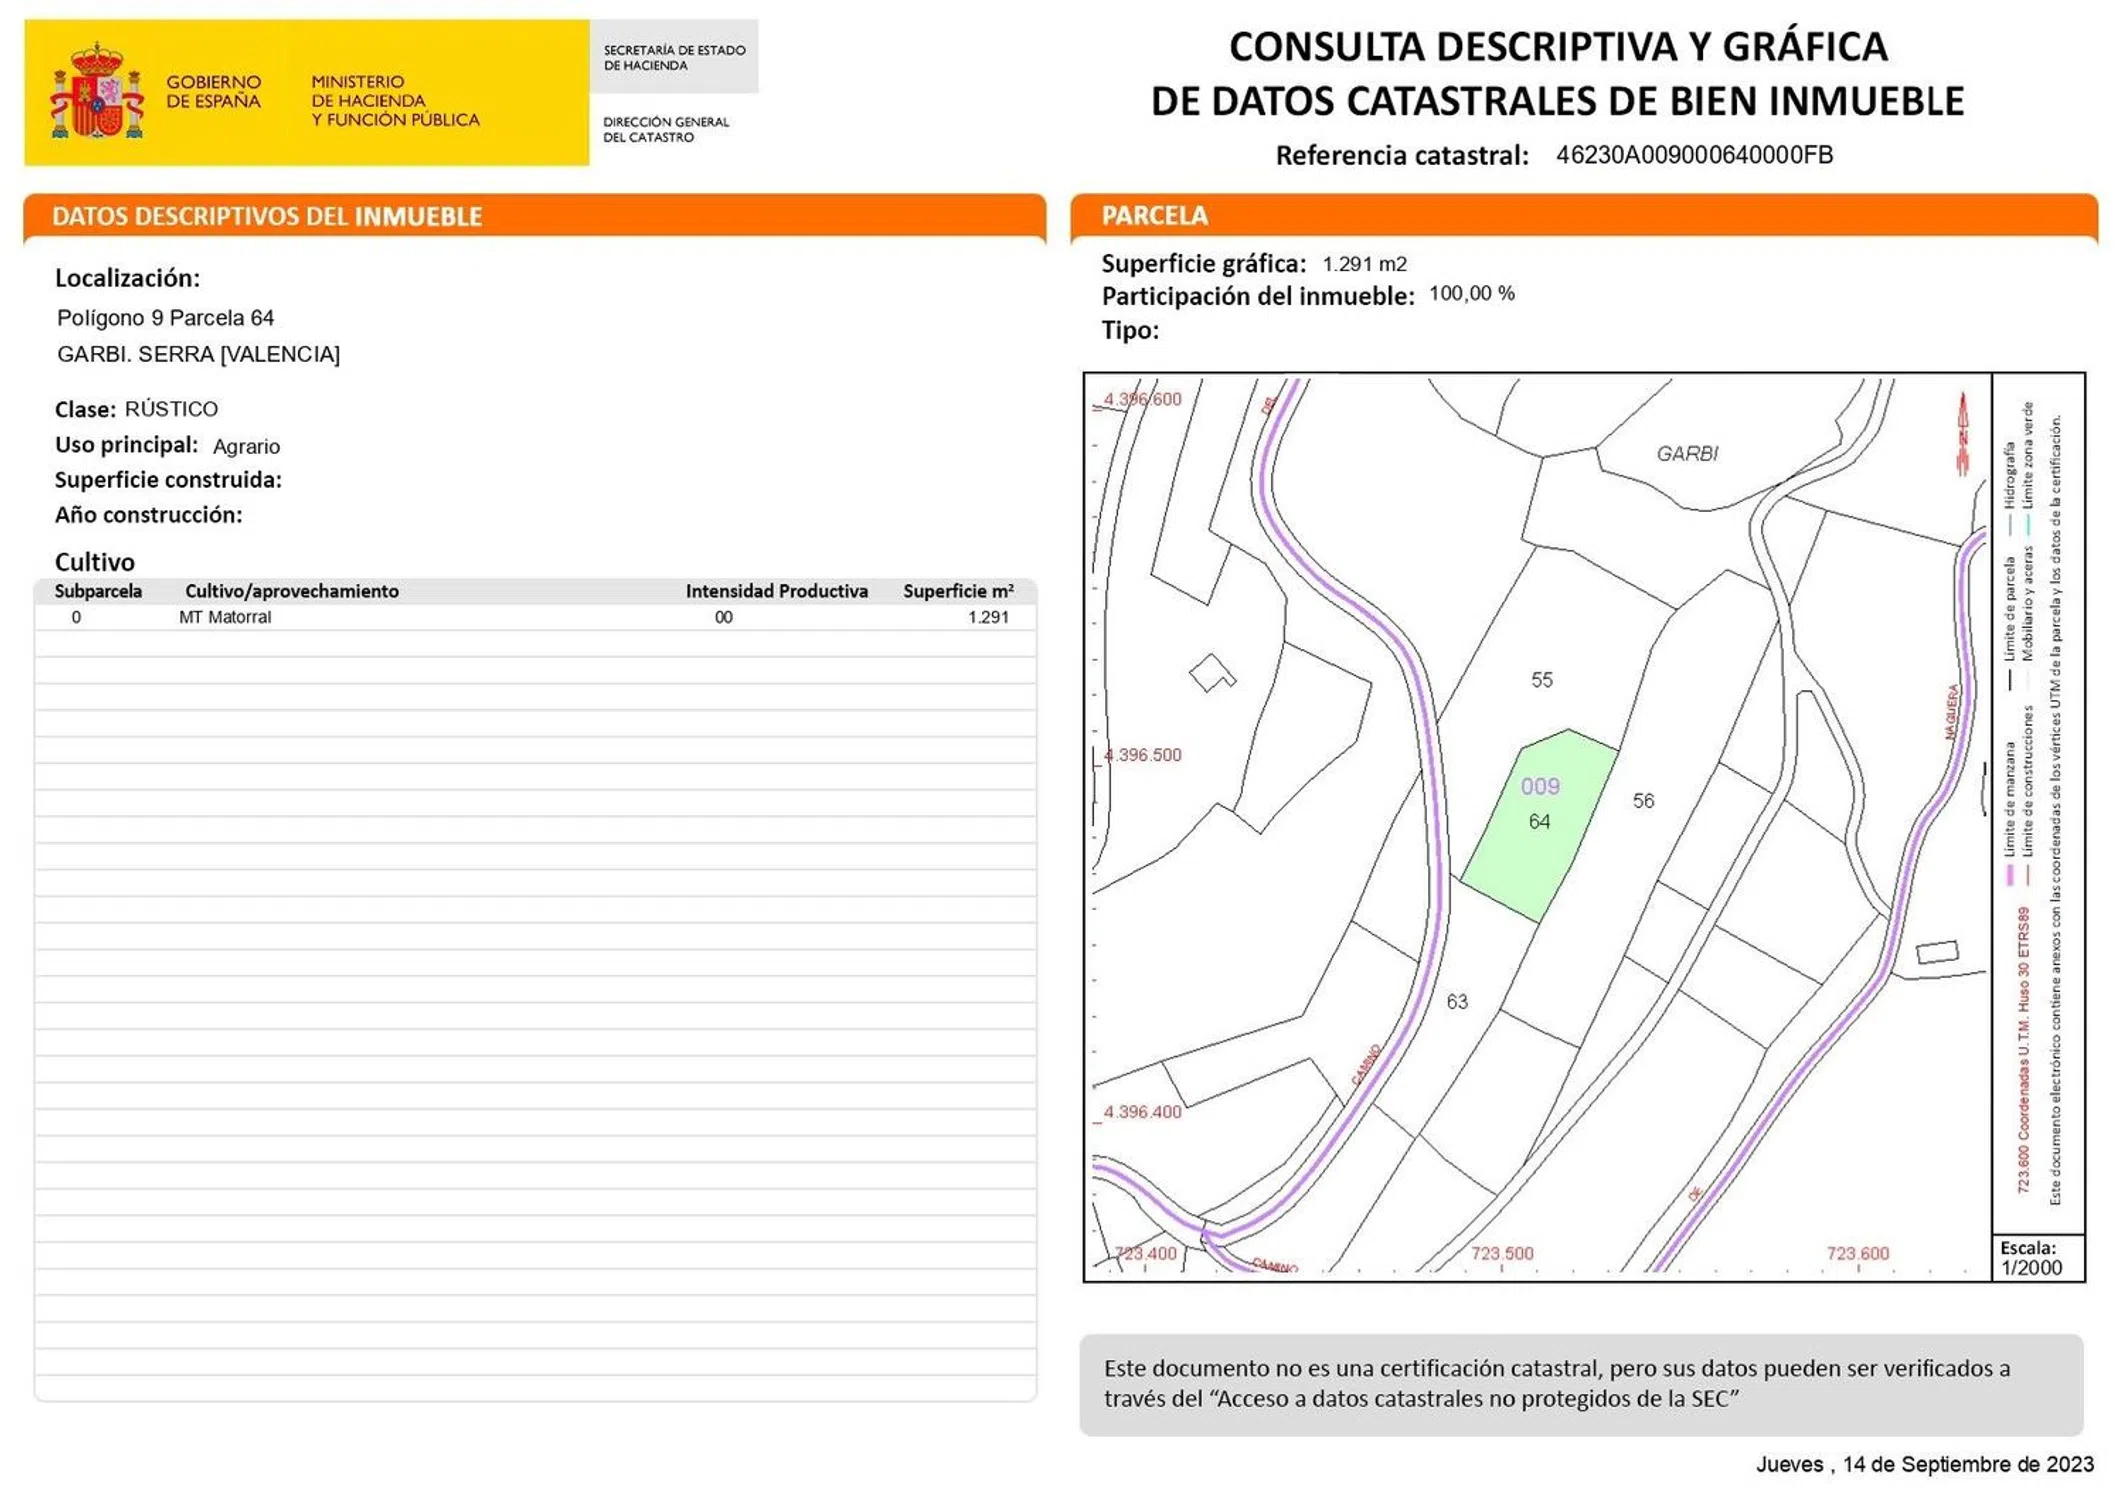Click the Dirección General del Catastro text
The image size is (2125, 1500).
665,129
